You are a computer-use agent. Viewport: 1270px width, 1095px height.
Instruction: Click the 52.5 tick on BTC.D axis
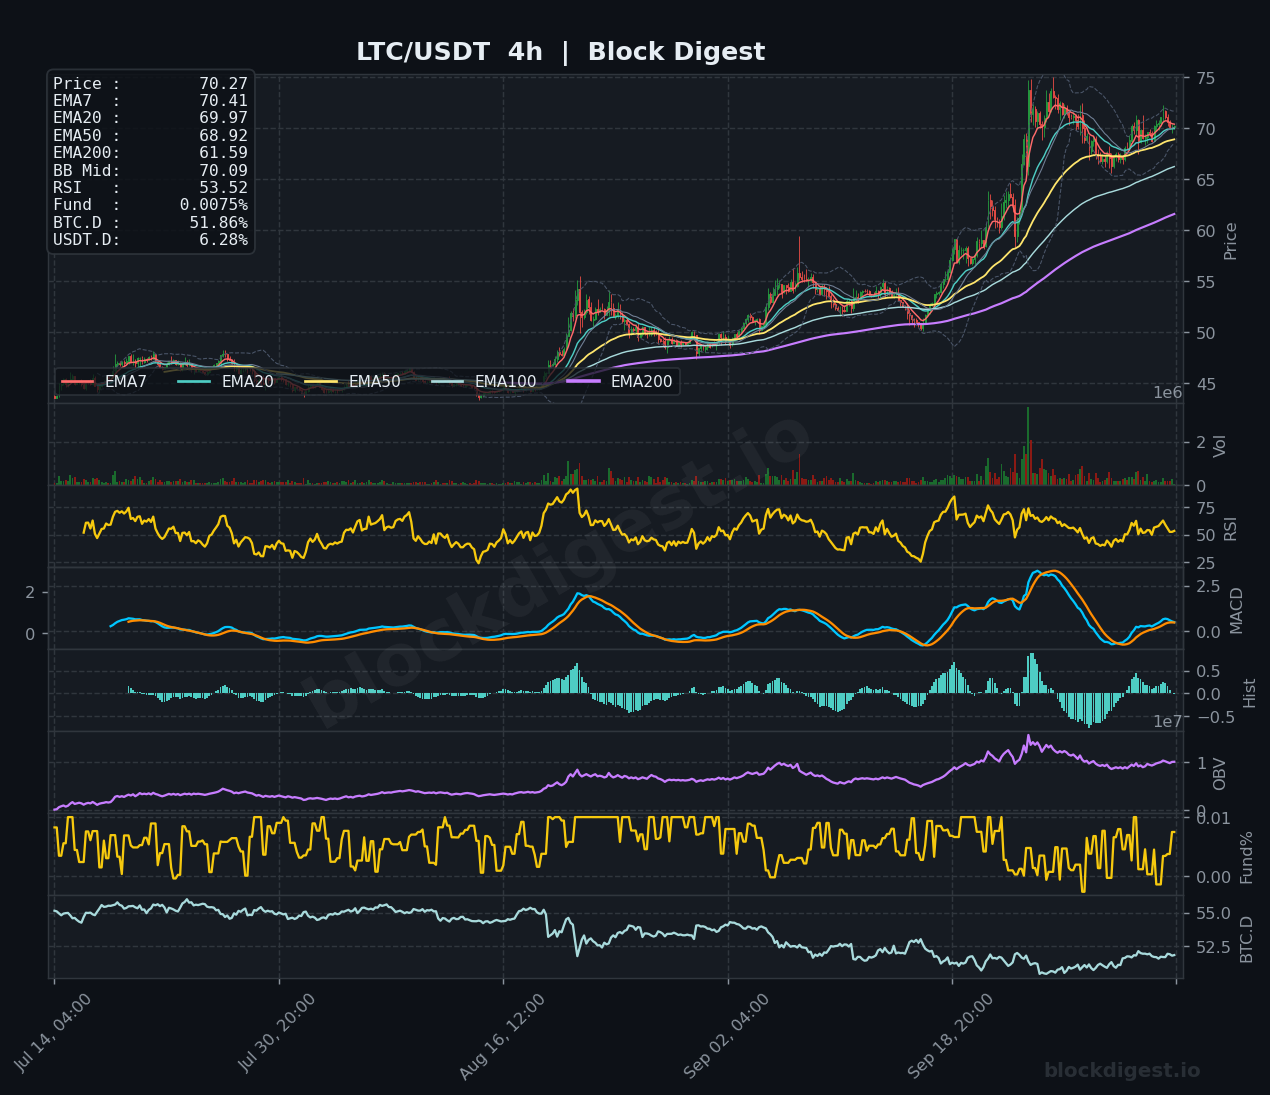(x=1212, y=947)
